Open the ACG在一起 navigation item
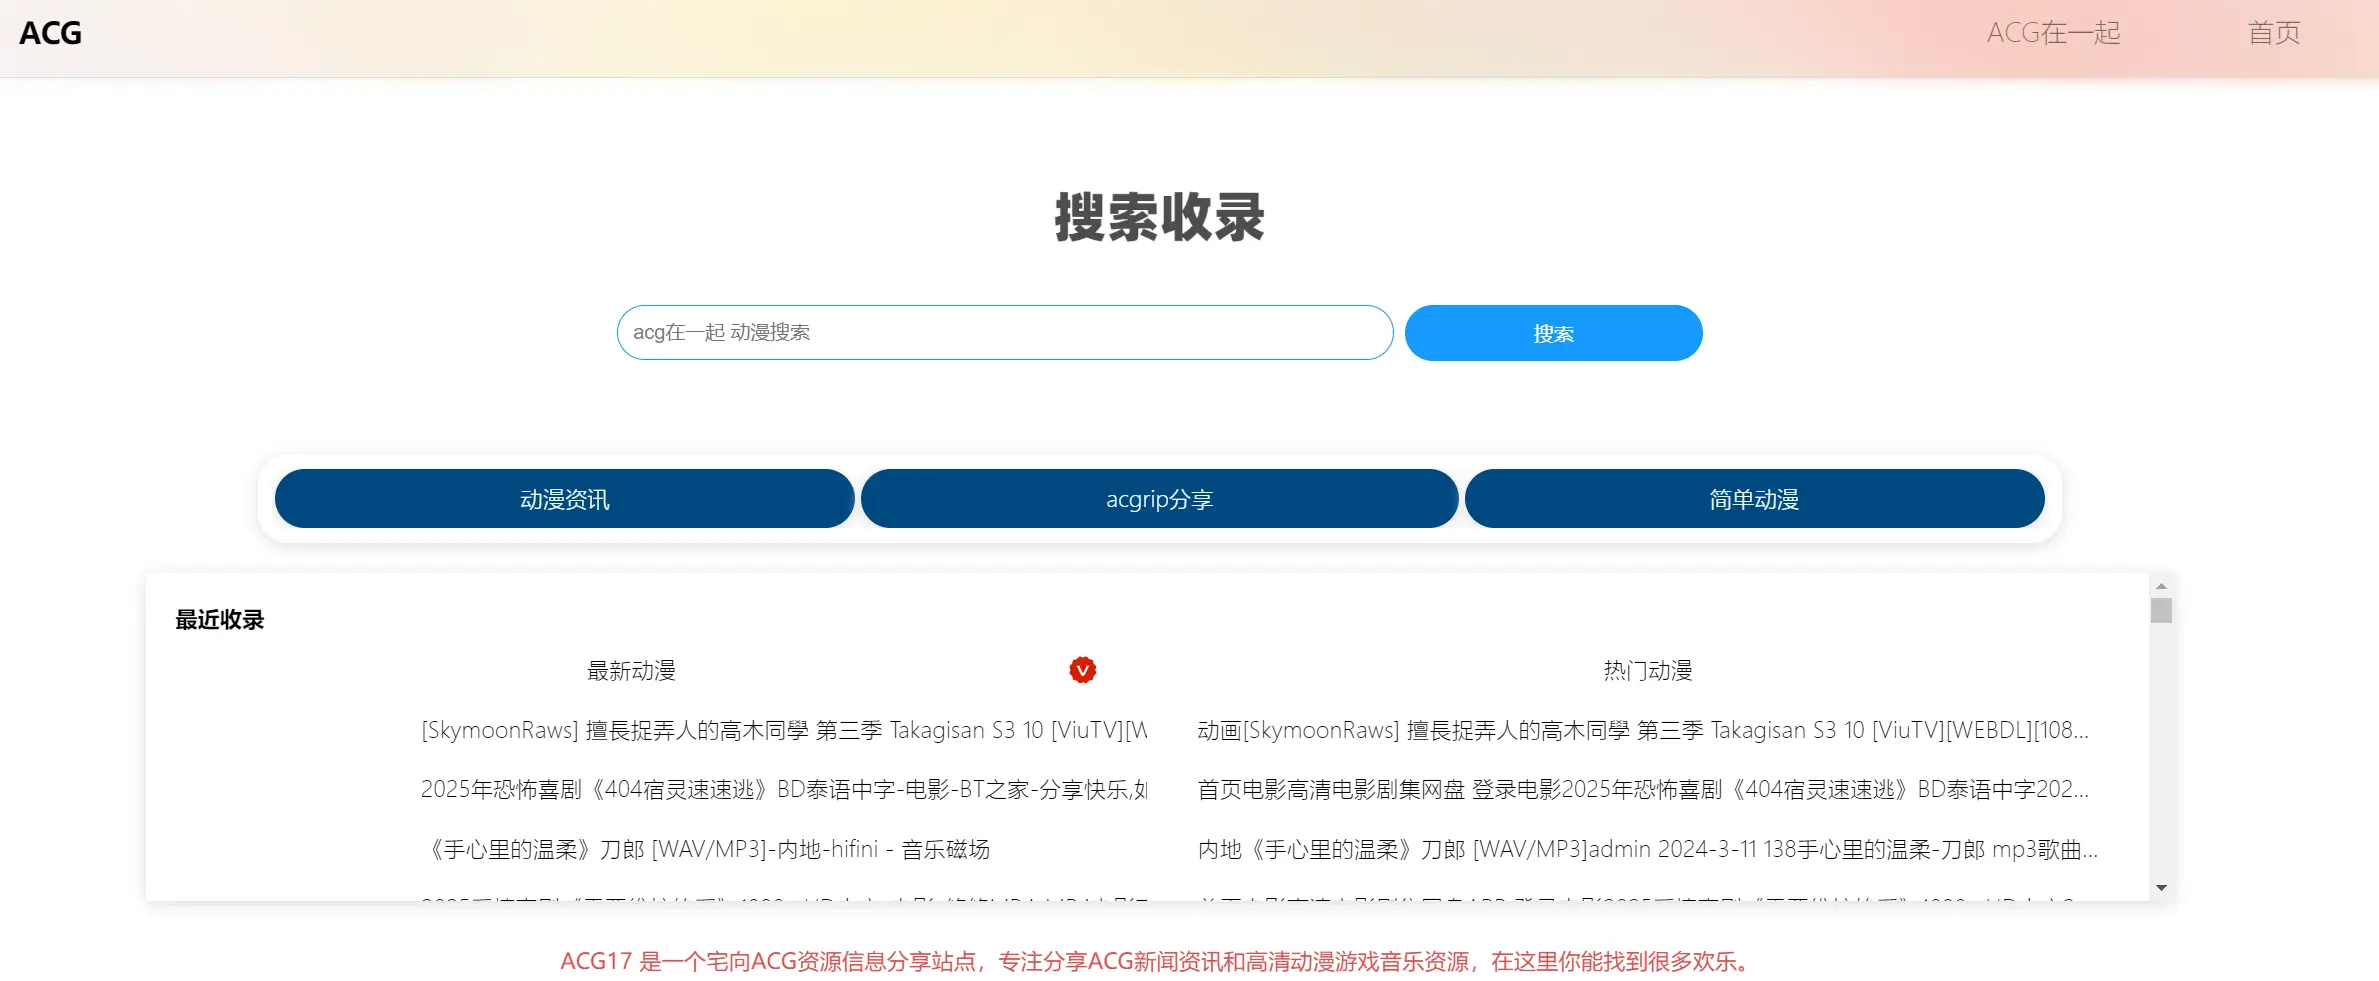The height and width of the screenshot is (981, 2379). tap(2053, 33)
